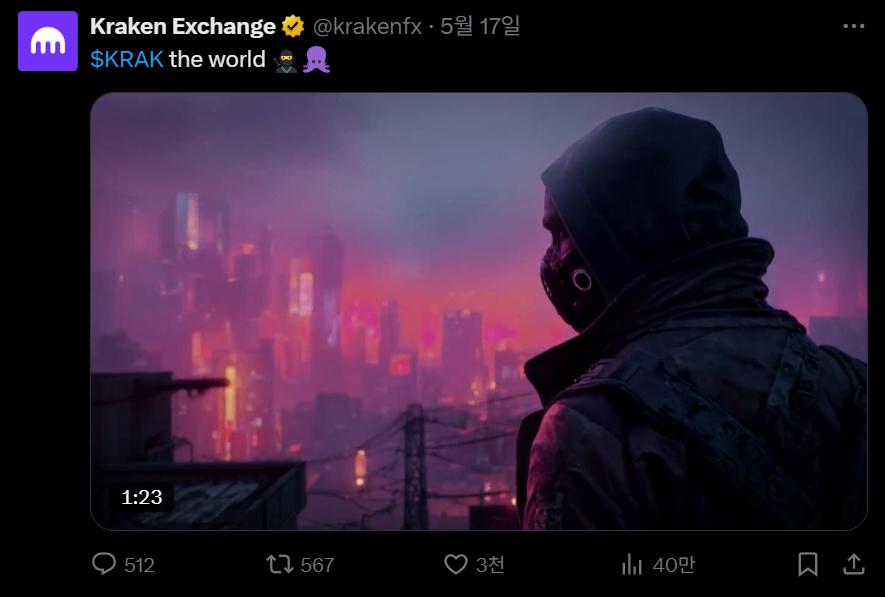The width and height of the screenshot is (885, 597).
Task: Open the @krakenfx handle link
Action: point(367,27)
